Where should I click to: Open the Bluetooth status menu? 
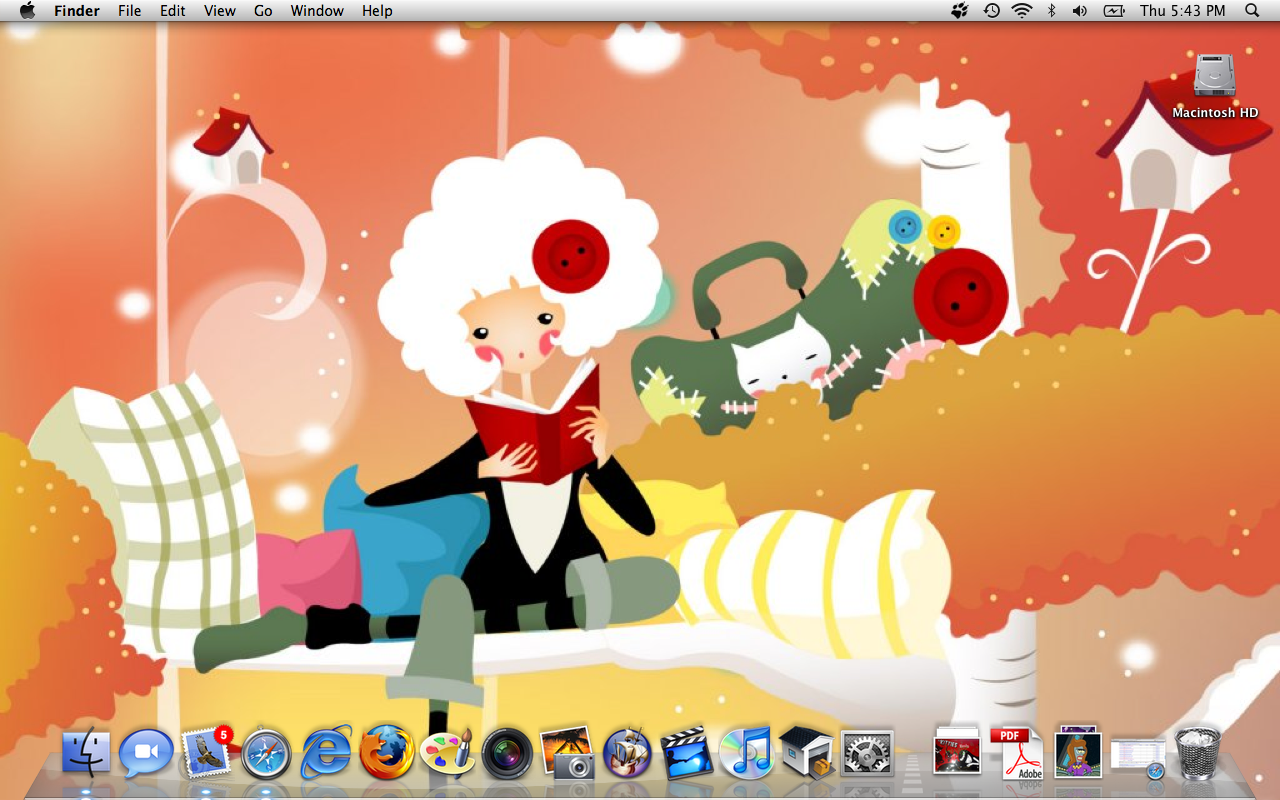tap(1051, 11)
